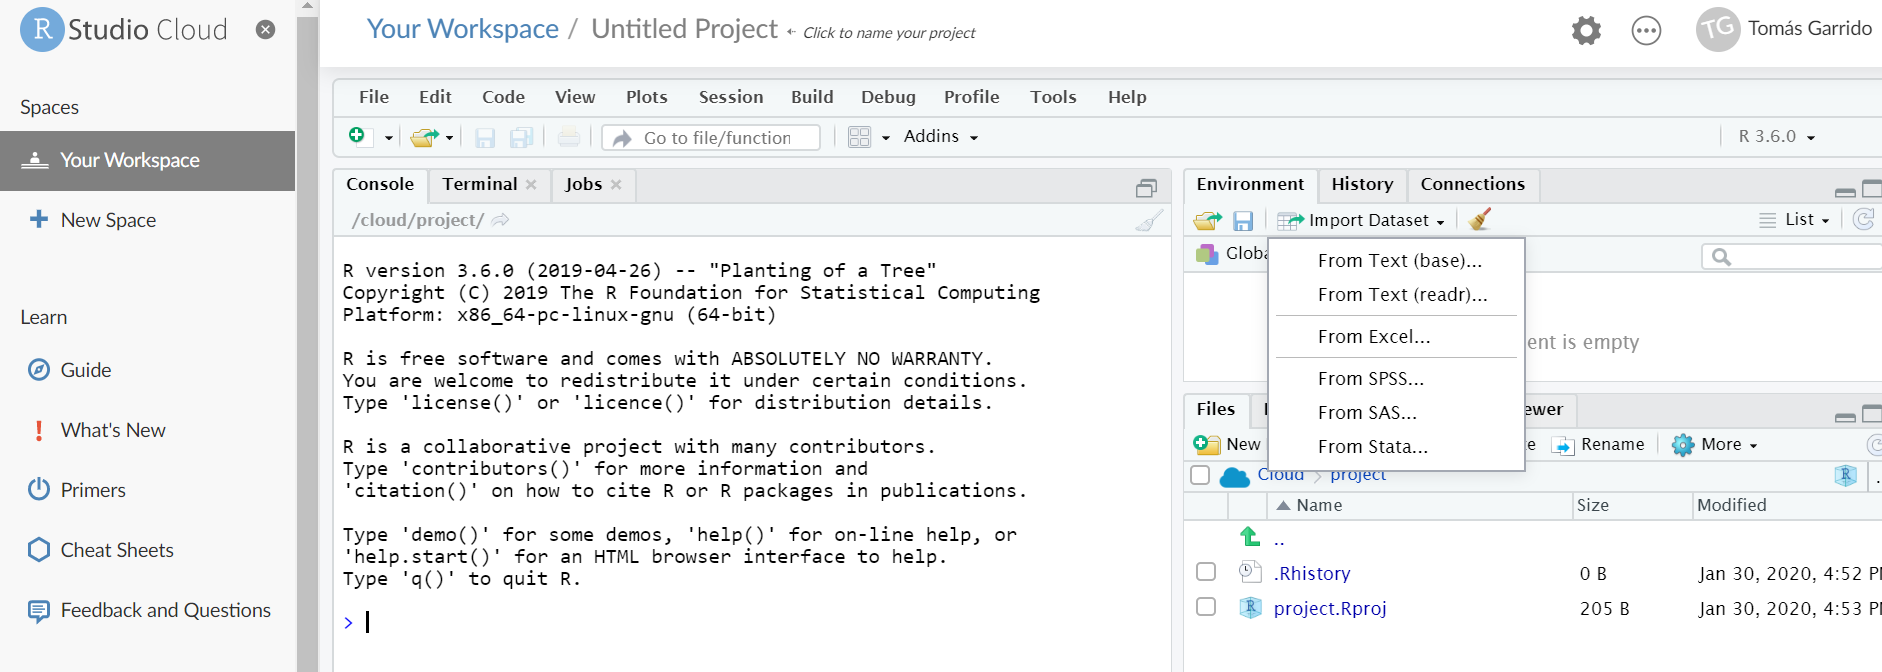Switch to the Terminal tab
This screenshot has width=1882, height=672.
(x=480, y=184)
